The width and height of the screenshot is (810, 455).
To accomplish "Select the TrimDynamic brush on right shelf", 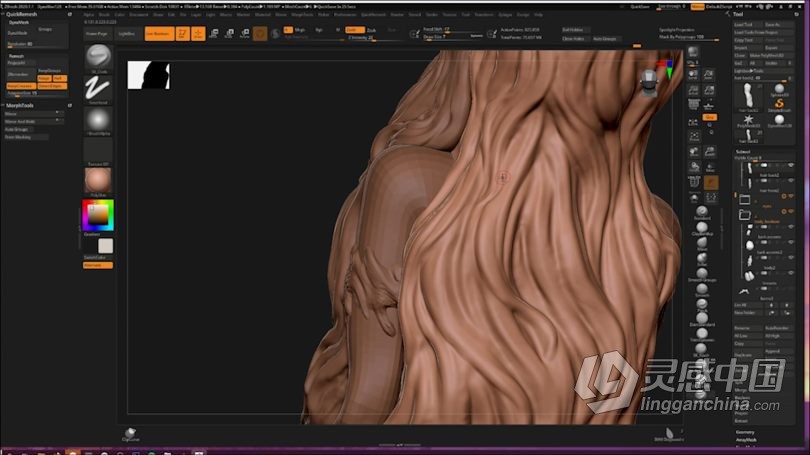I will point(702,334).
